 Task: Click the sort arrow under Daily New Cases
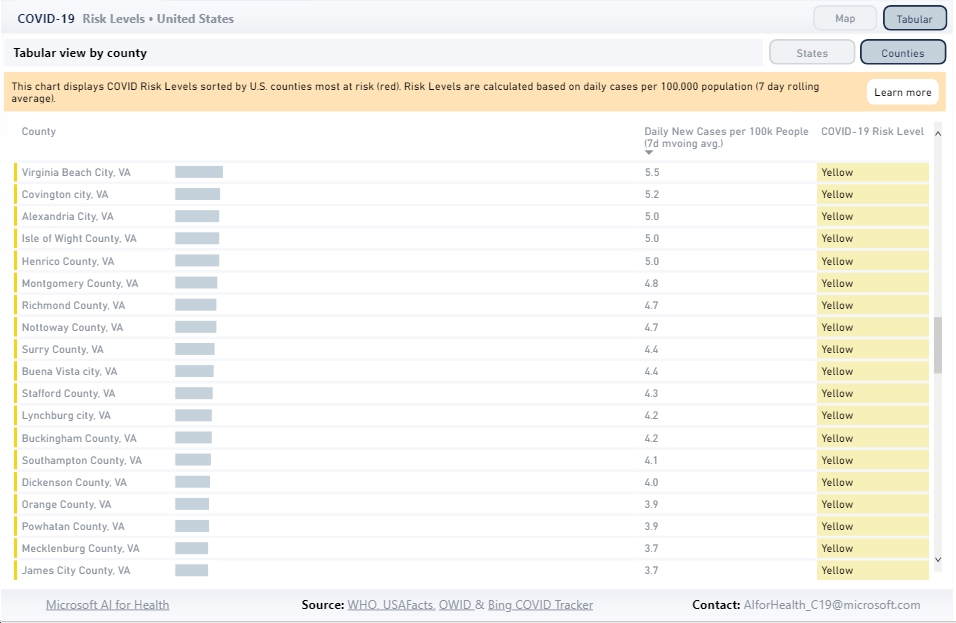click(x=649, y=152)
